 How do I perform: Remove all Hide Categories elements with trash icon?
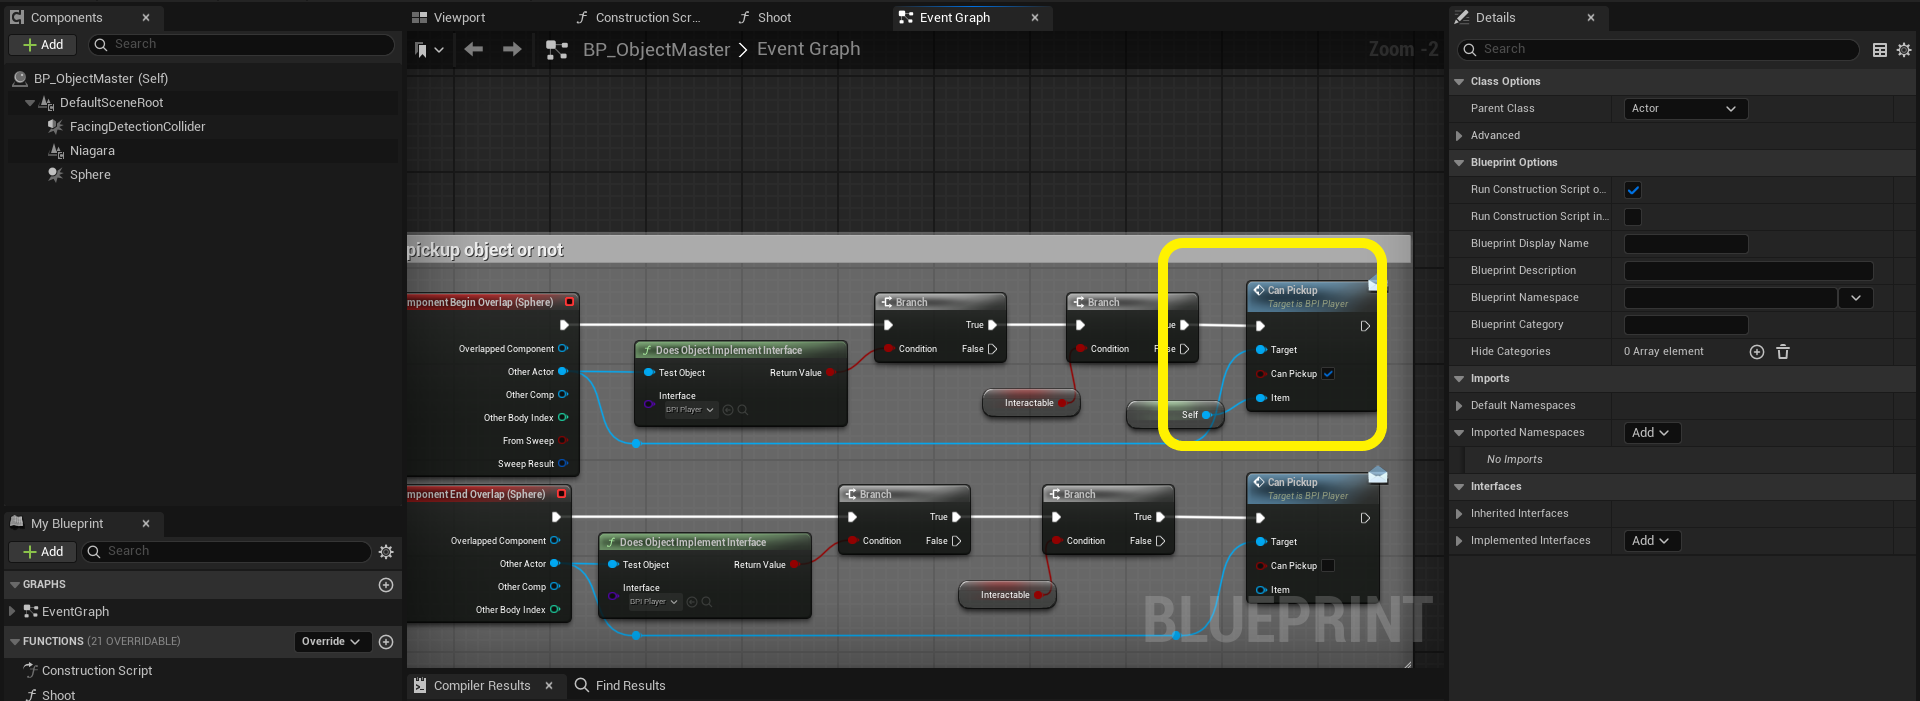pos(1783,352)
